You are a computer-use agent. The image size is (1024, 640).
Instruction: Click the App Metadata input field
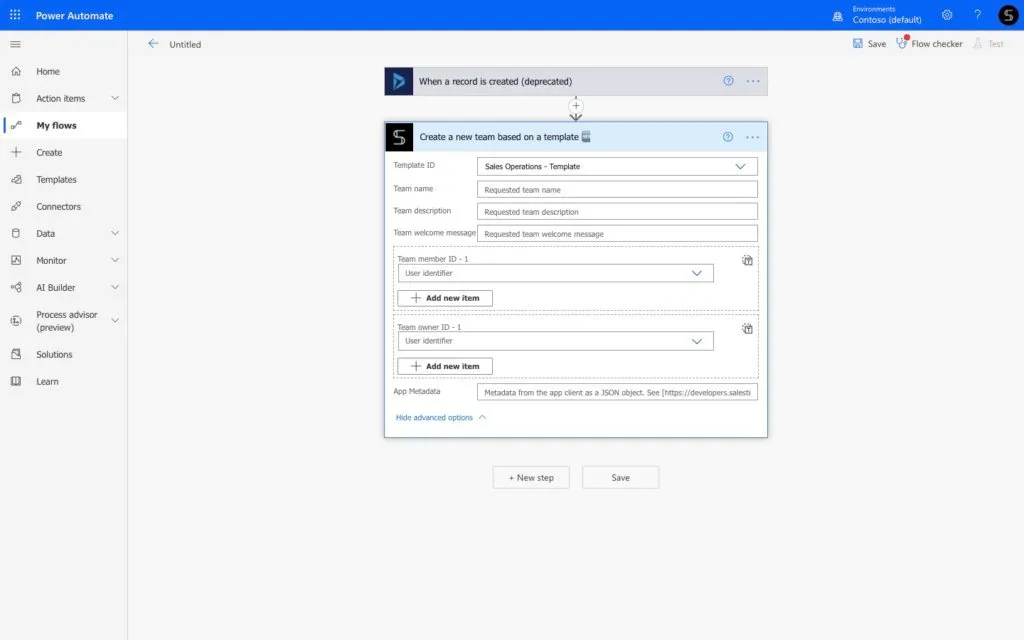[x=617, y=392]
